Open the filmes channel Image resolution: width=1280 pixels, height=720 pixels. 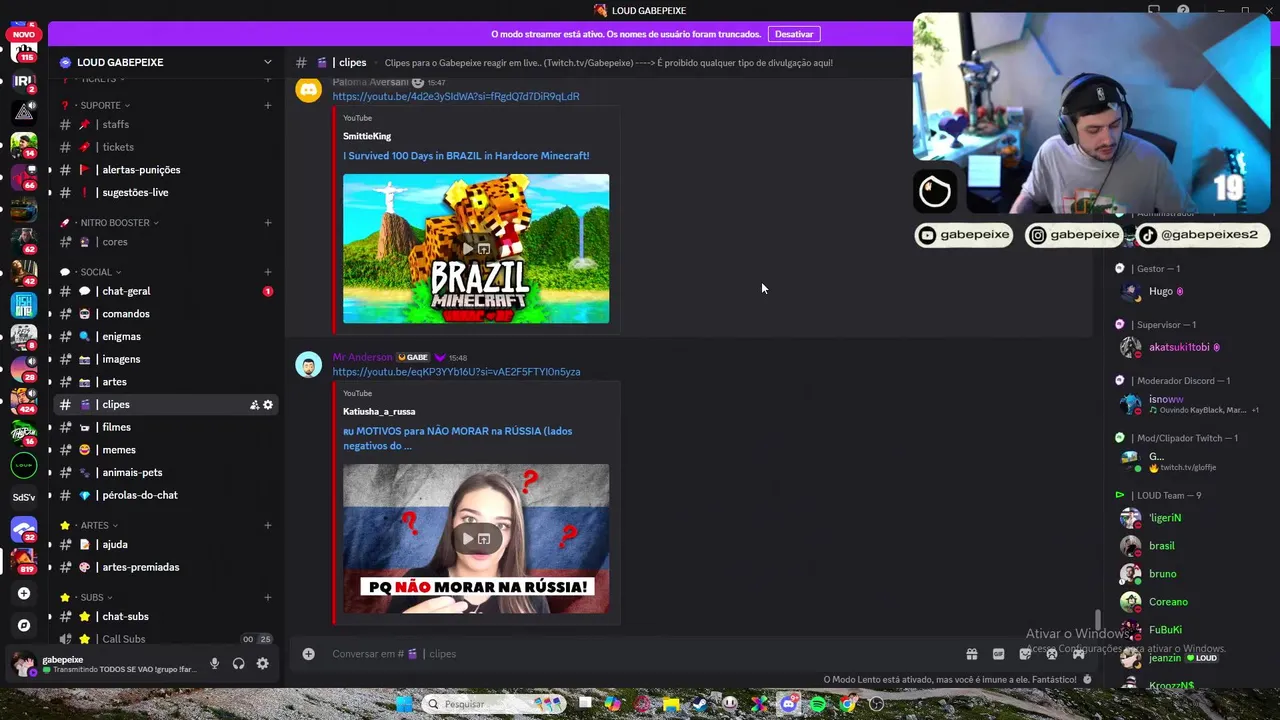(x=166, y=427)
